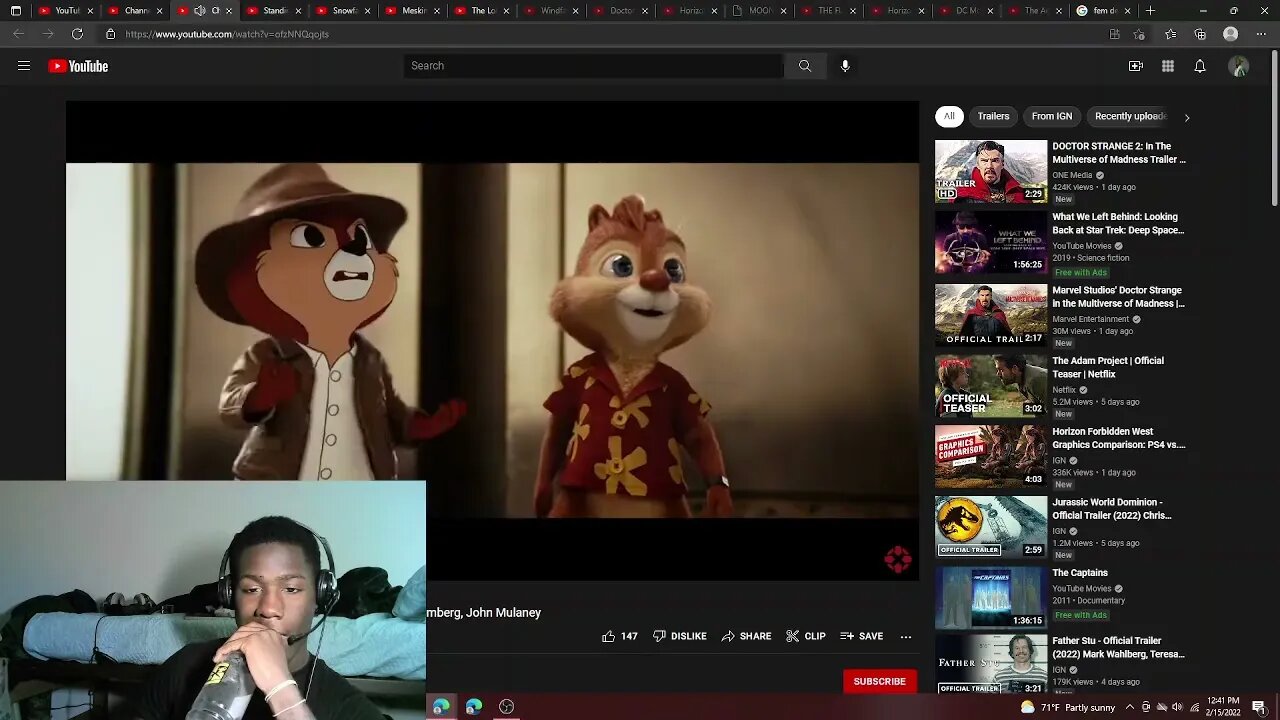Open the Netflix channel name

pos(1064,390)
